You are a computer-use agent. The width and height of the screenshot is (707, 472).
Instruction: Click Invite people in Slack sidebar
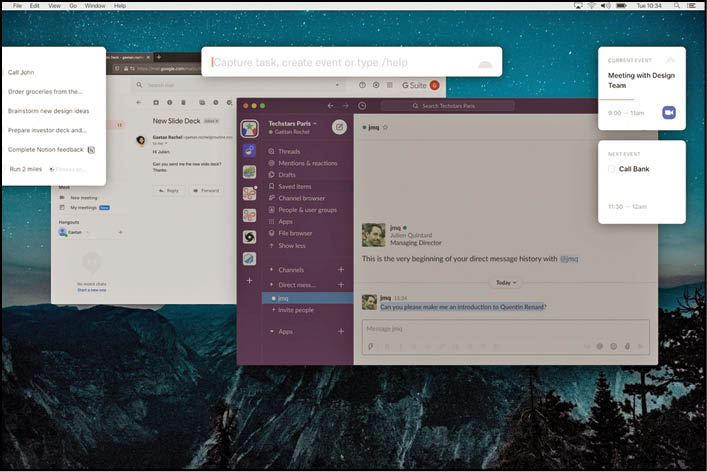coord(298,310)
